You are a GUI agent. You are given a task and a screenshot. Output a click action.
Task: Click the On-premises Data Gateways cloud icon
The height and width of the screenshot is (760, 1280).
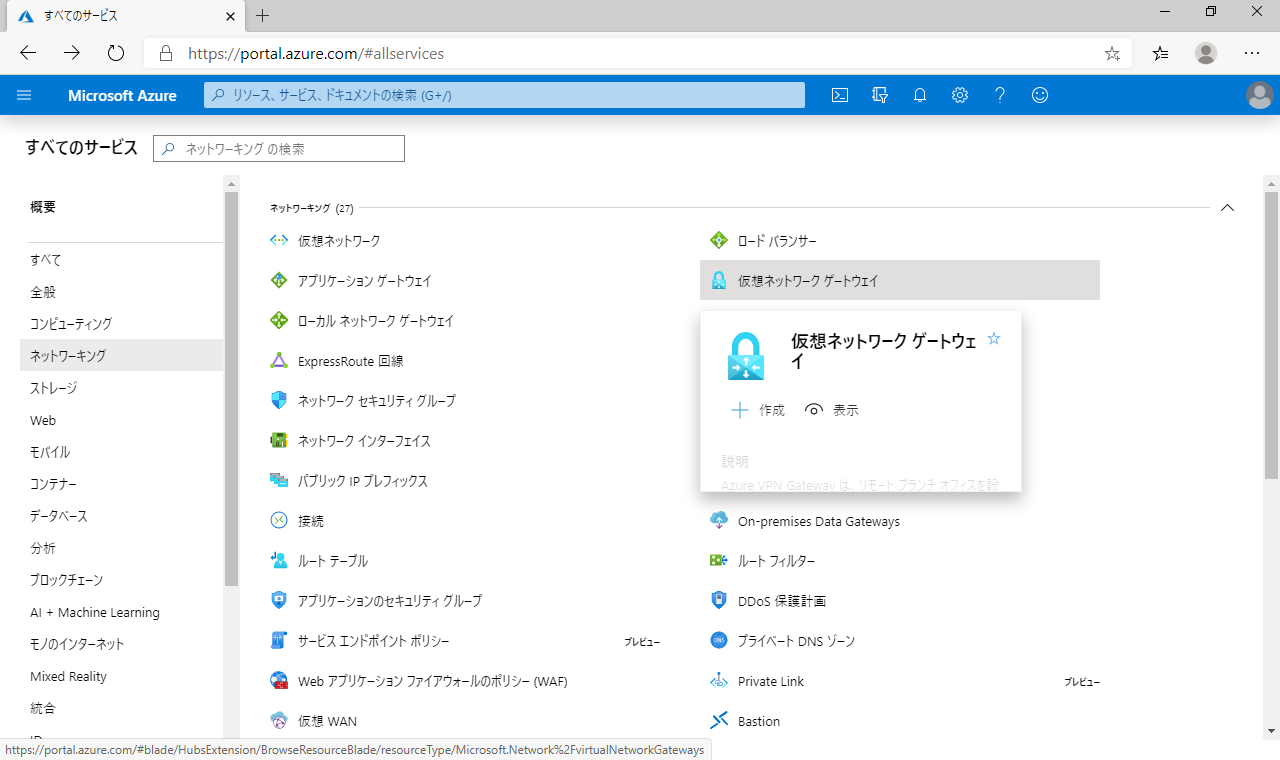(x=718, y=521)
